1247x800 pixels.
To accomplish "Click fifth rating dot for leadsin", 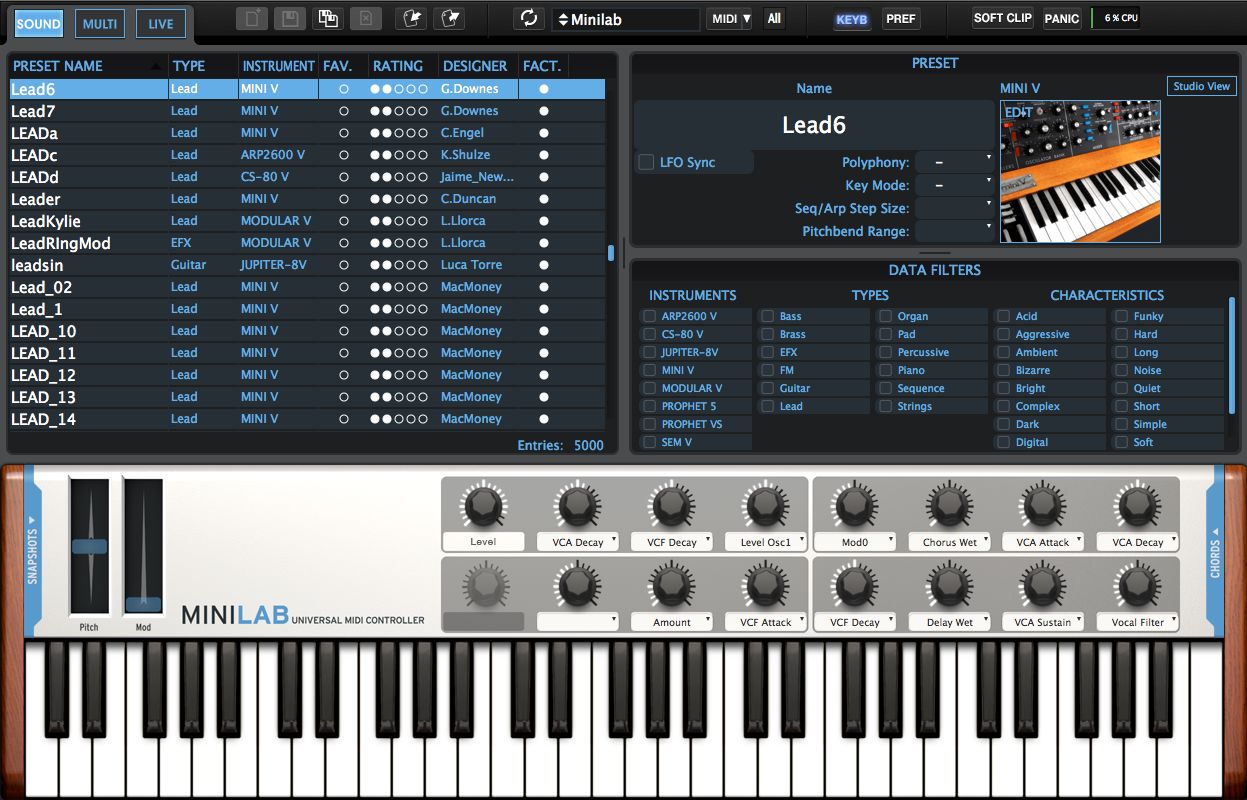I will (x=423, y=265).
